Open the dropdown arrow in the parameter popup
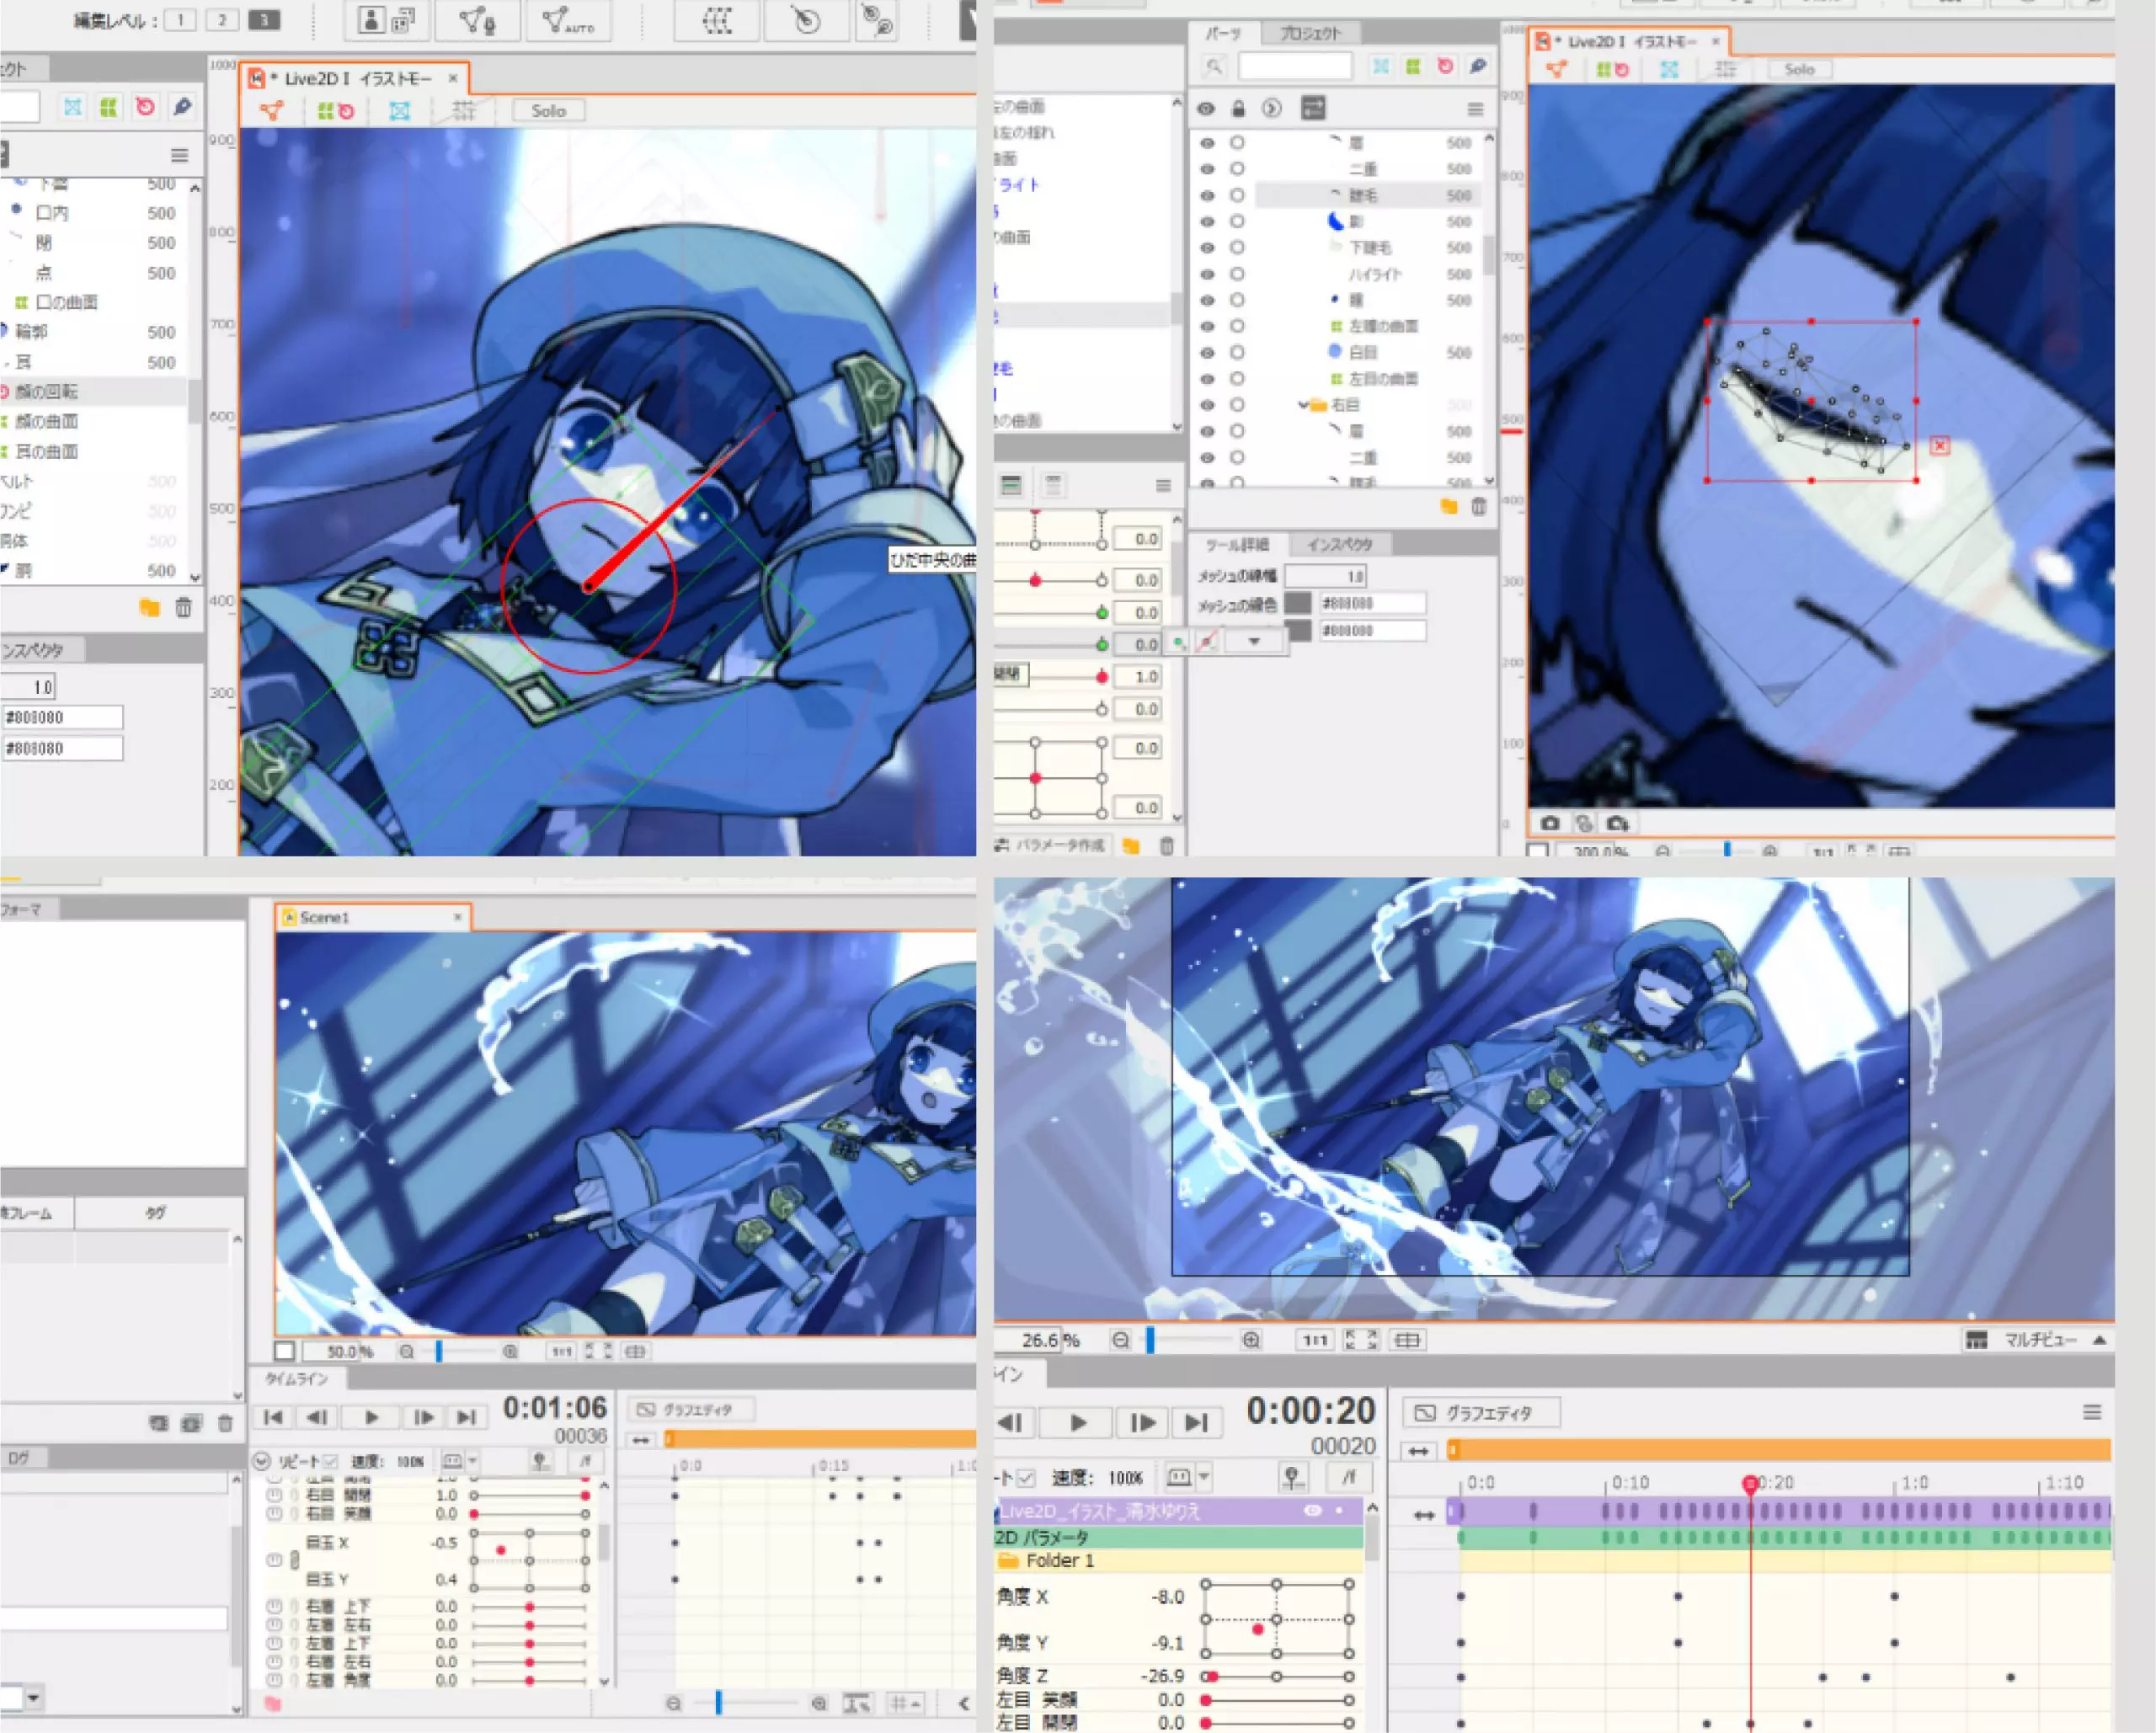This screenshot has width=2156, height=1733. tap(1254, 642)
